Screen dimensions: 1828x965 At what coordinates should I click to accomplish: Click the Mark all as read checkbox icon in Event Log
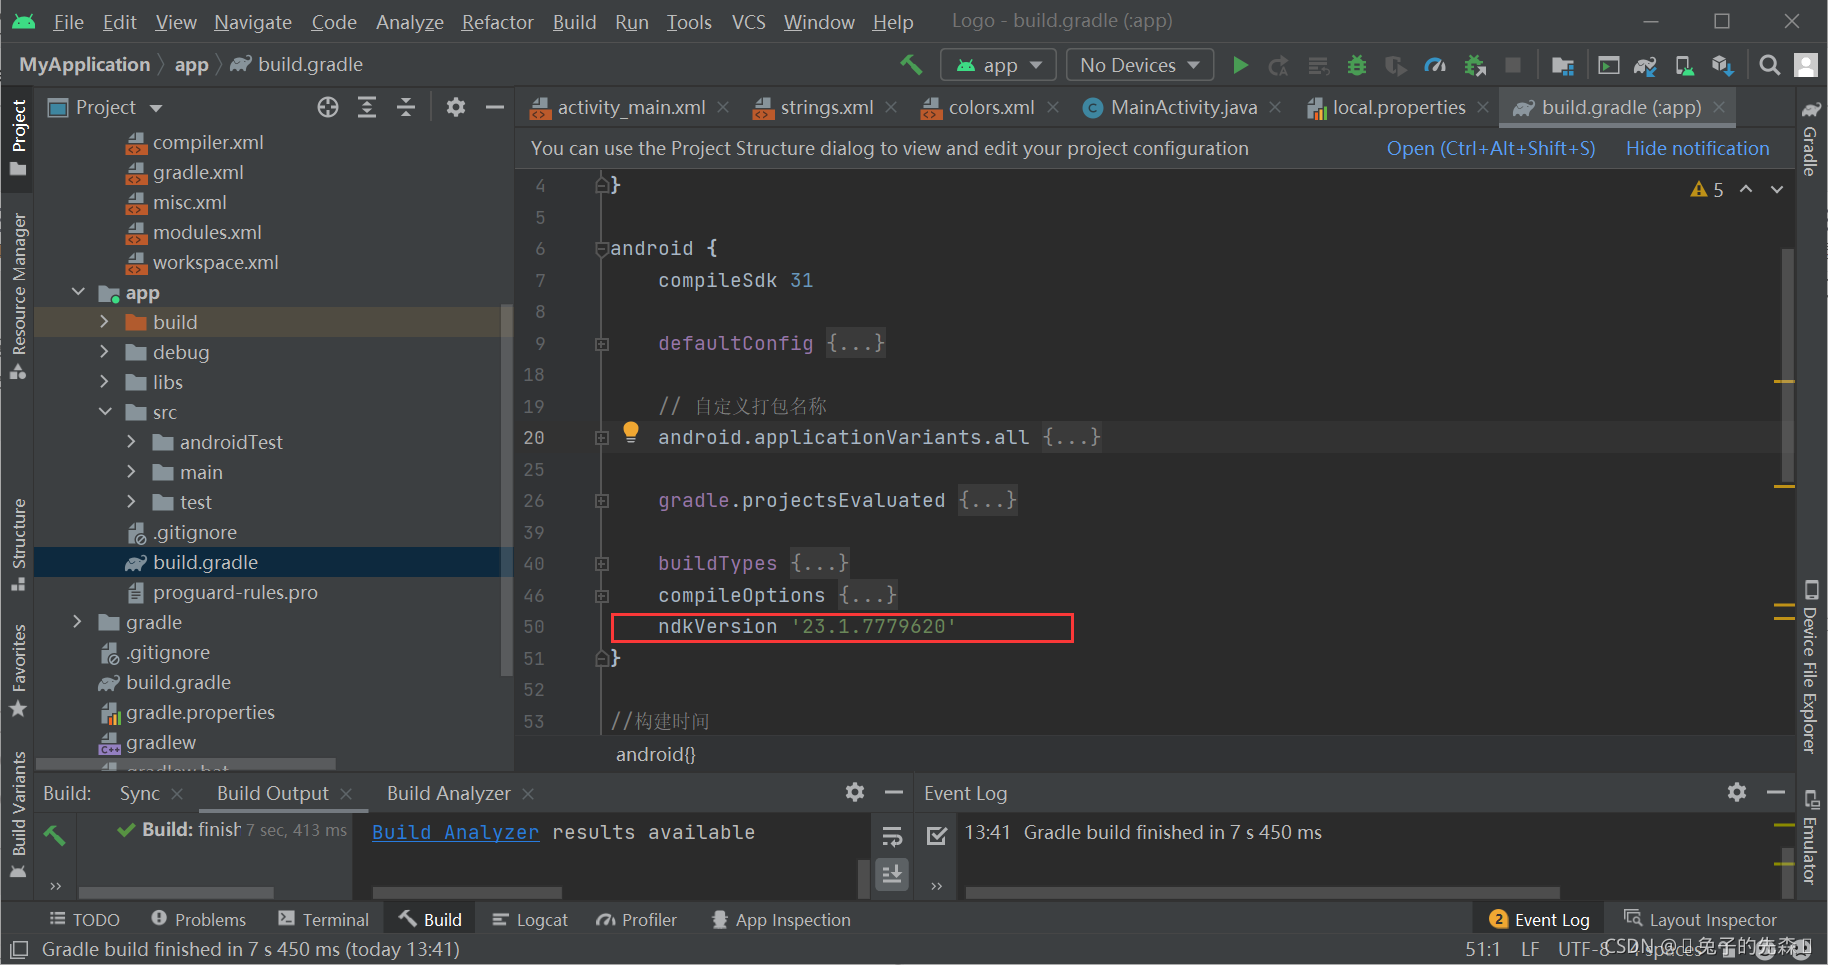pyautogui.click(x=937, y=835)
